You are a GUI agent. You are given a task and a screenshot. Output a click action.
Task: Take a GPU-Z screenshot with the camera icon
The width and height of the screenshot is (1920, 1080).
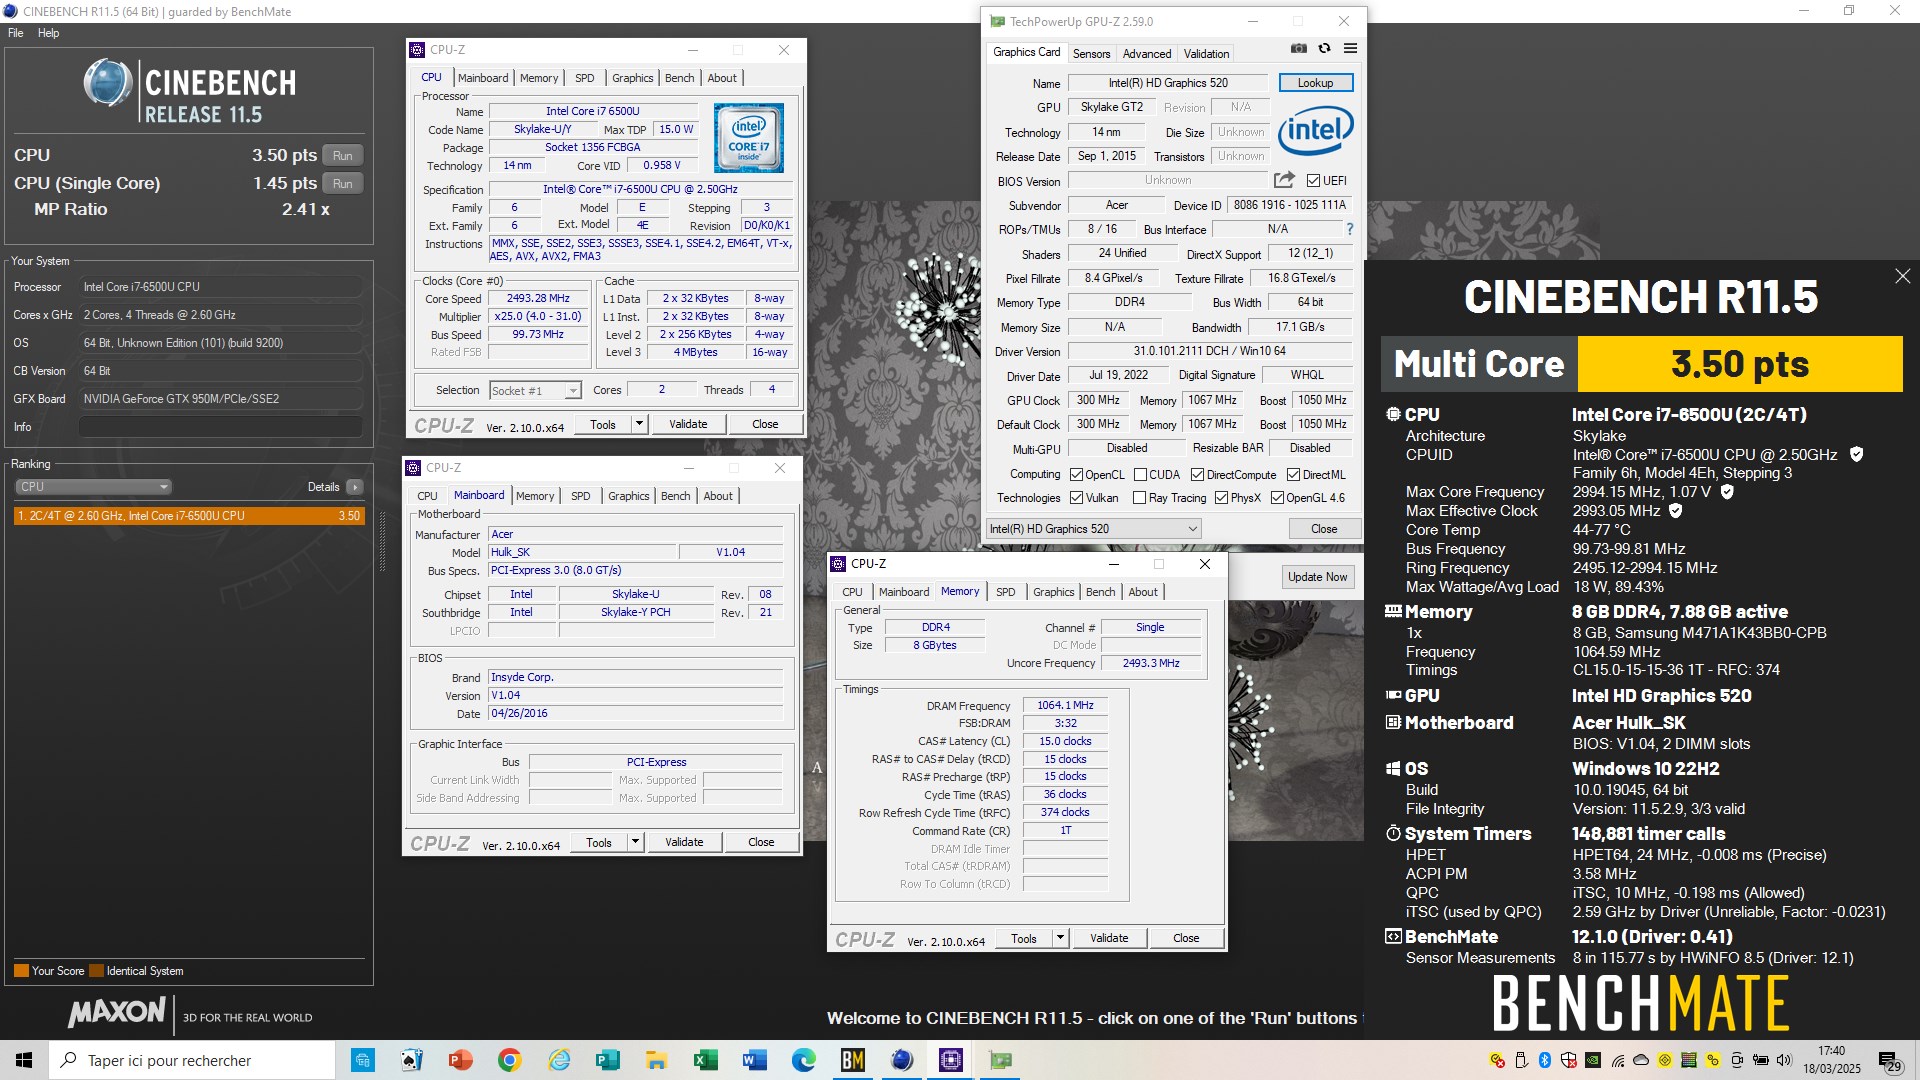(x=1298, y=48)
